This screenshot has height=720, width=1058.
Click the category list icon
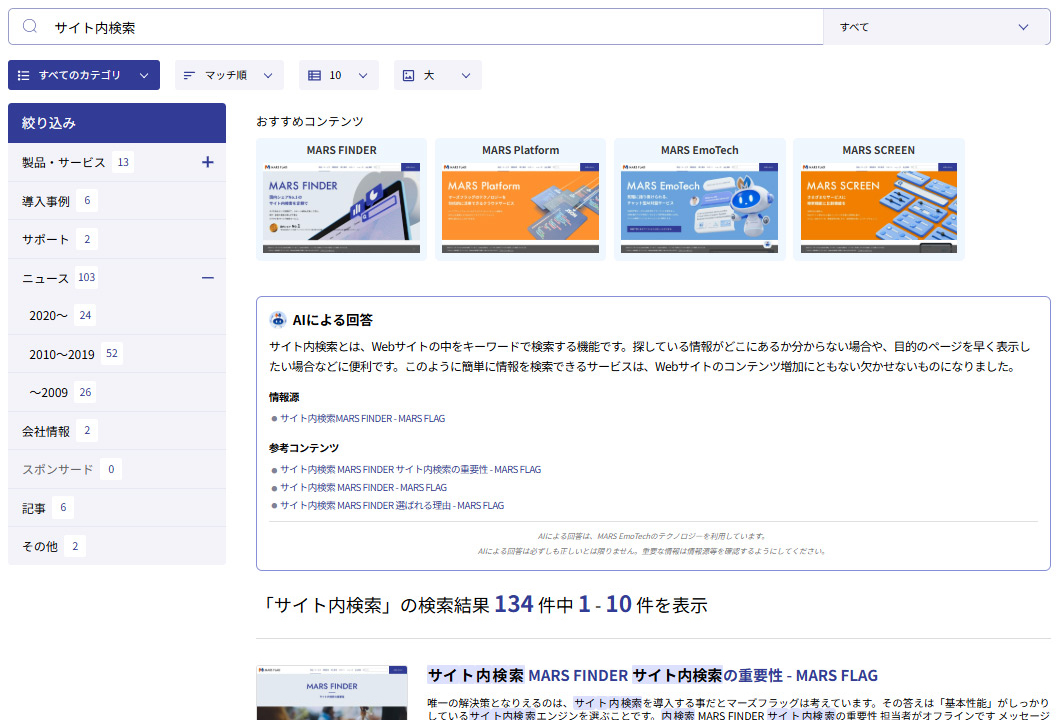[24, 76]
